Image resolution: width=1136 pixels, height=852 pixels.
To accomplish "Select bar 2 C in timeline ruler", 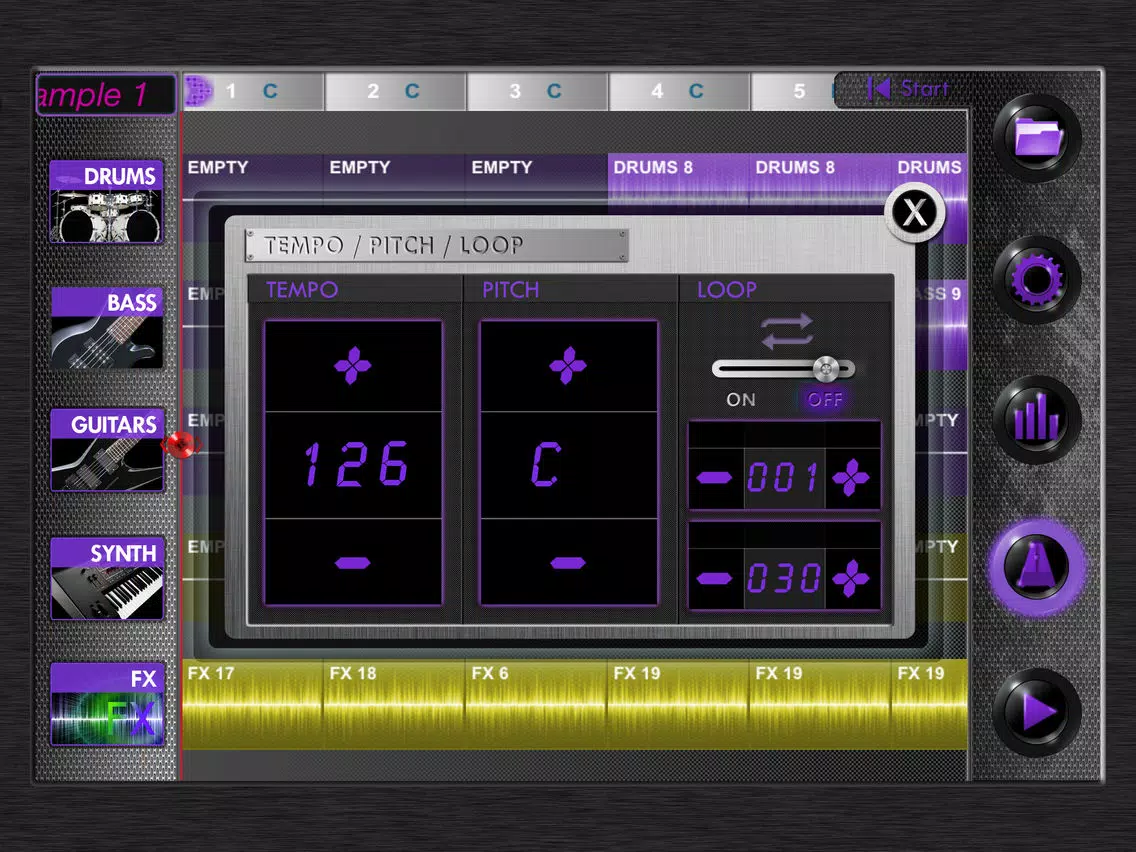I will (x=395, y=91).
